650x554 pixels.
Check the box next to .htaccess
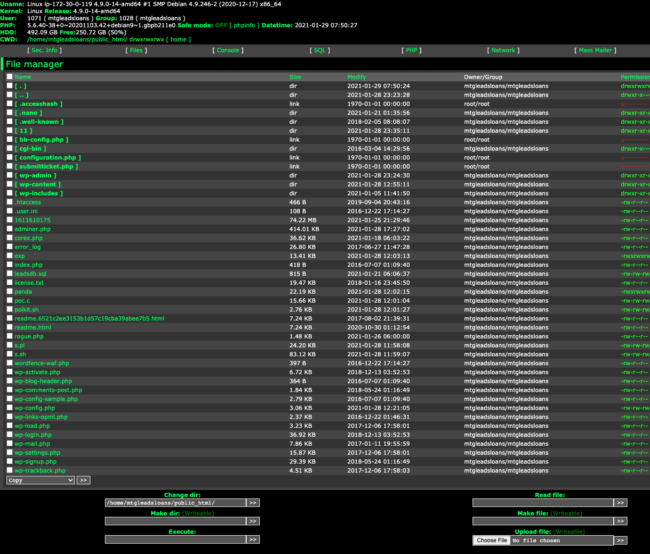coord(10,202)
